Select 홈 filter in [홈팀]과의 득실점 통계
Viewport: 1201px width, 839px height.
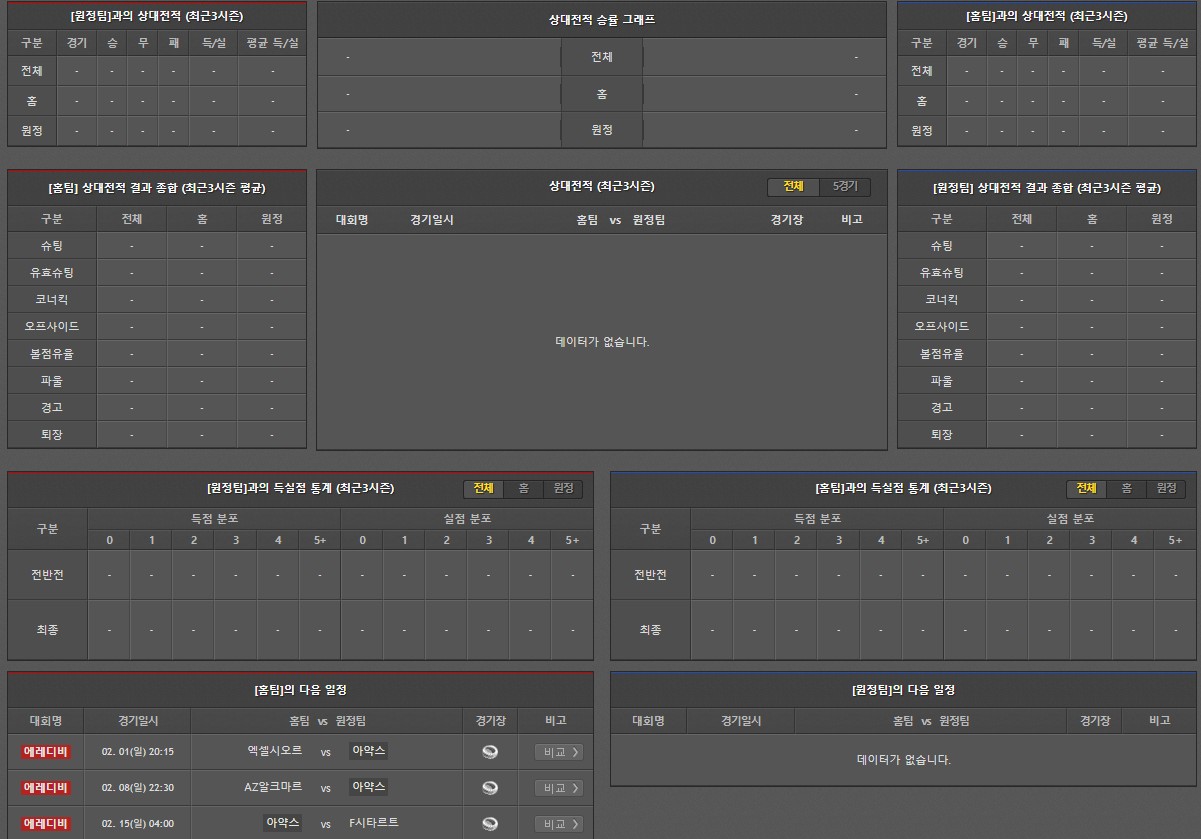pos(1126,488)
